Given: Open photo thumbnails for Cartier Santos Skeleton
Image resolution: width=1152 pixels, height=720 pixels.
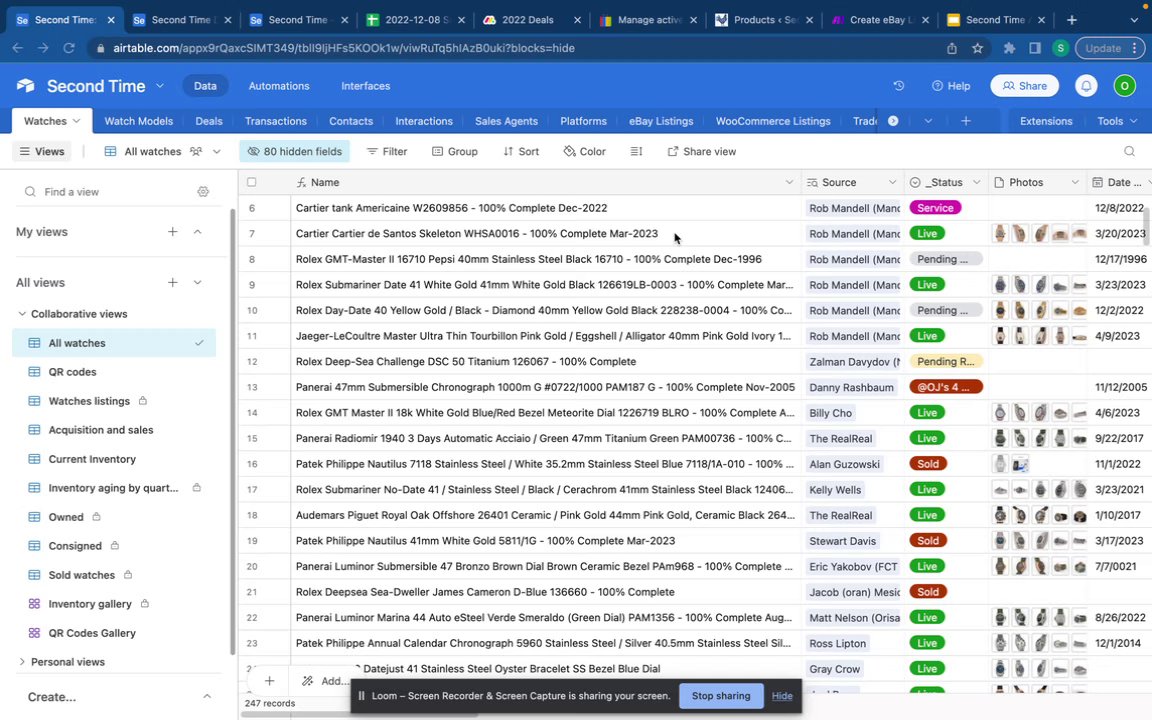Looking at the screenshot, I should point(1039,234).
